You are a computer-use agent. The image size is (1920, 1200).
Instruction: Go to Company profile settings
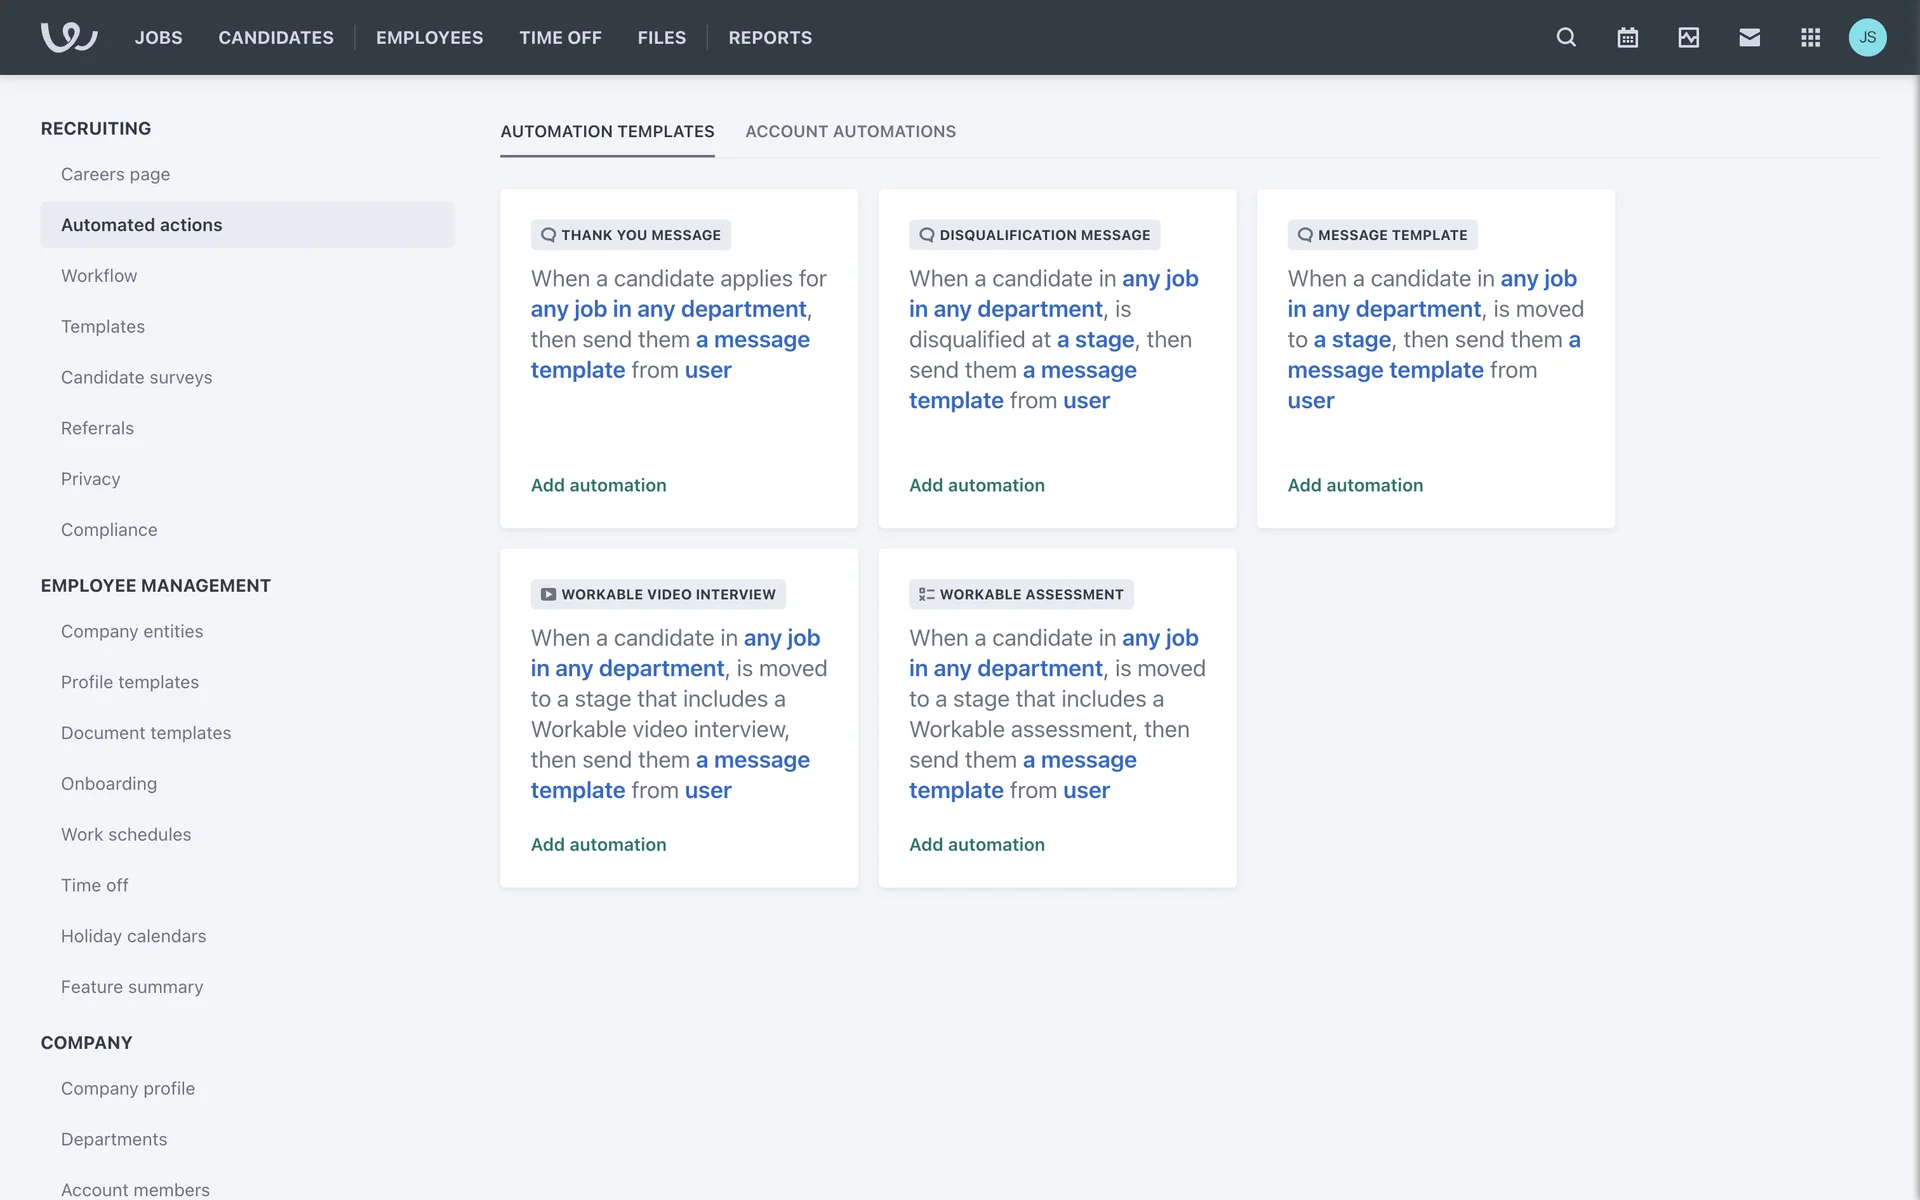pos(128,1088)
